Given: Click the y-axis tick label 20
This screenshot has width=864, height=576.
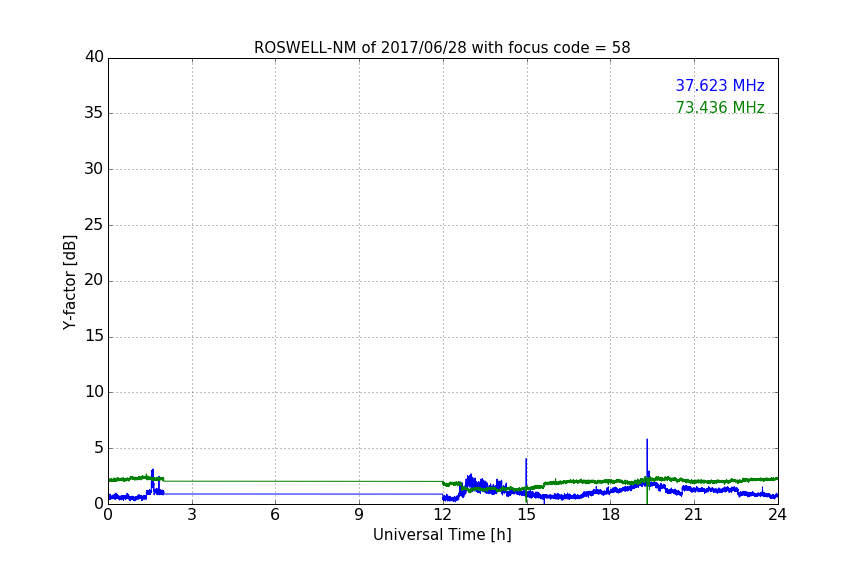Looking at the screenshot, I should coord(94,280).
